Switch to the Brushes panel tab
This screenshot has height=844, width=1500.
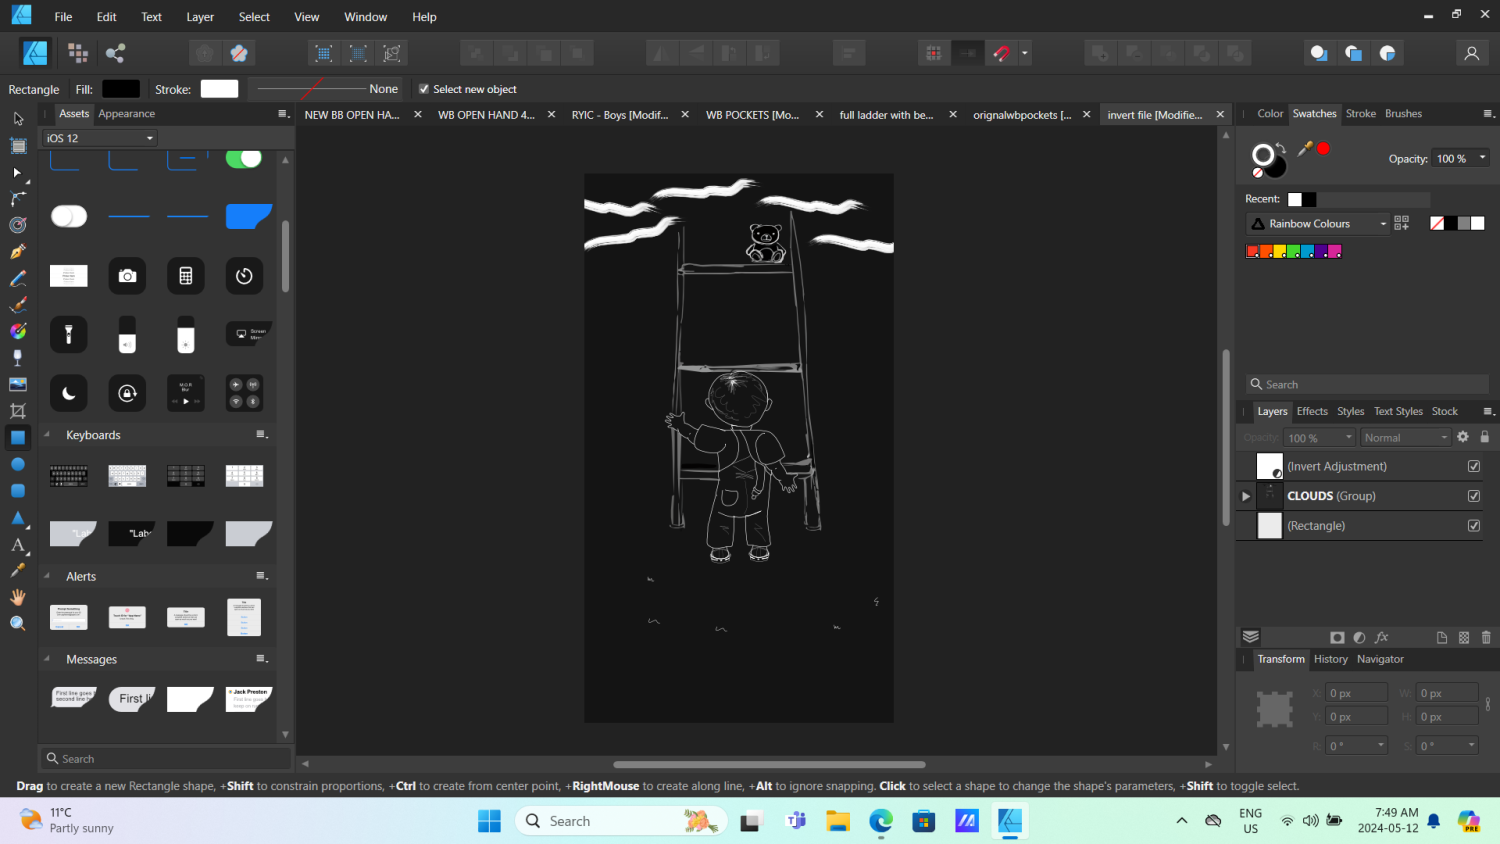[1402, 114]
